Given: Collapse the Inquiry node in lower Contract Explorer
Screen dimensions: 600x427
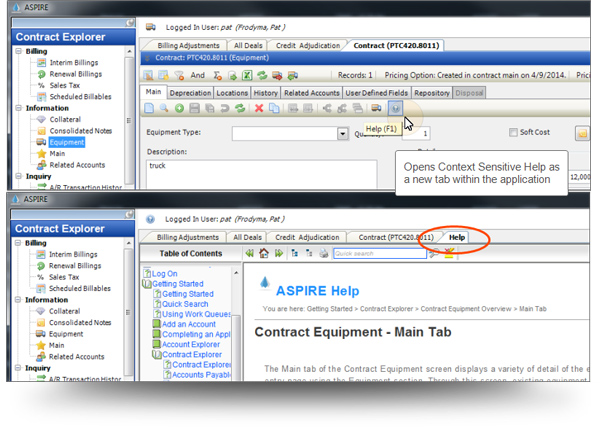Looking at the screenshot, I should point(18,368).
